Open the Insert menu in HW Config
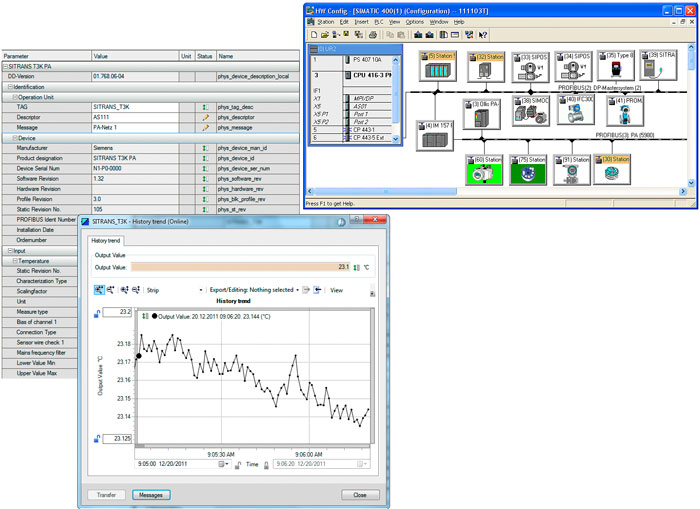 (x=362, y=21)
